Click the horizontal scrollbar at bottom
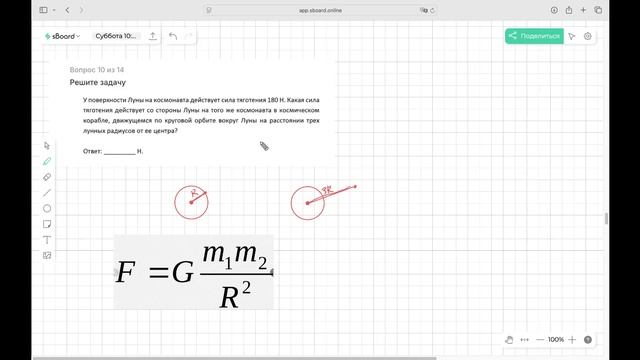The image size is (640, 360). pos(235,358)
